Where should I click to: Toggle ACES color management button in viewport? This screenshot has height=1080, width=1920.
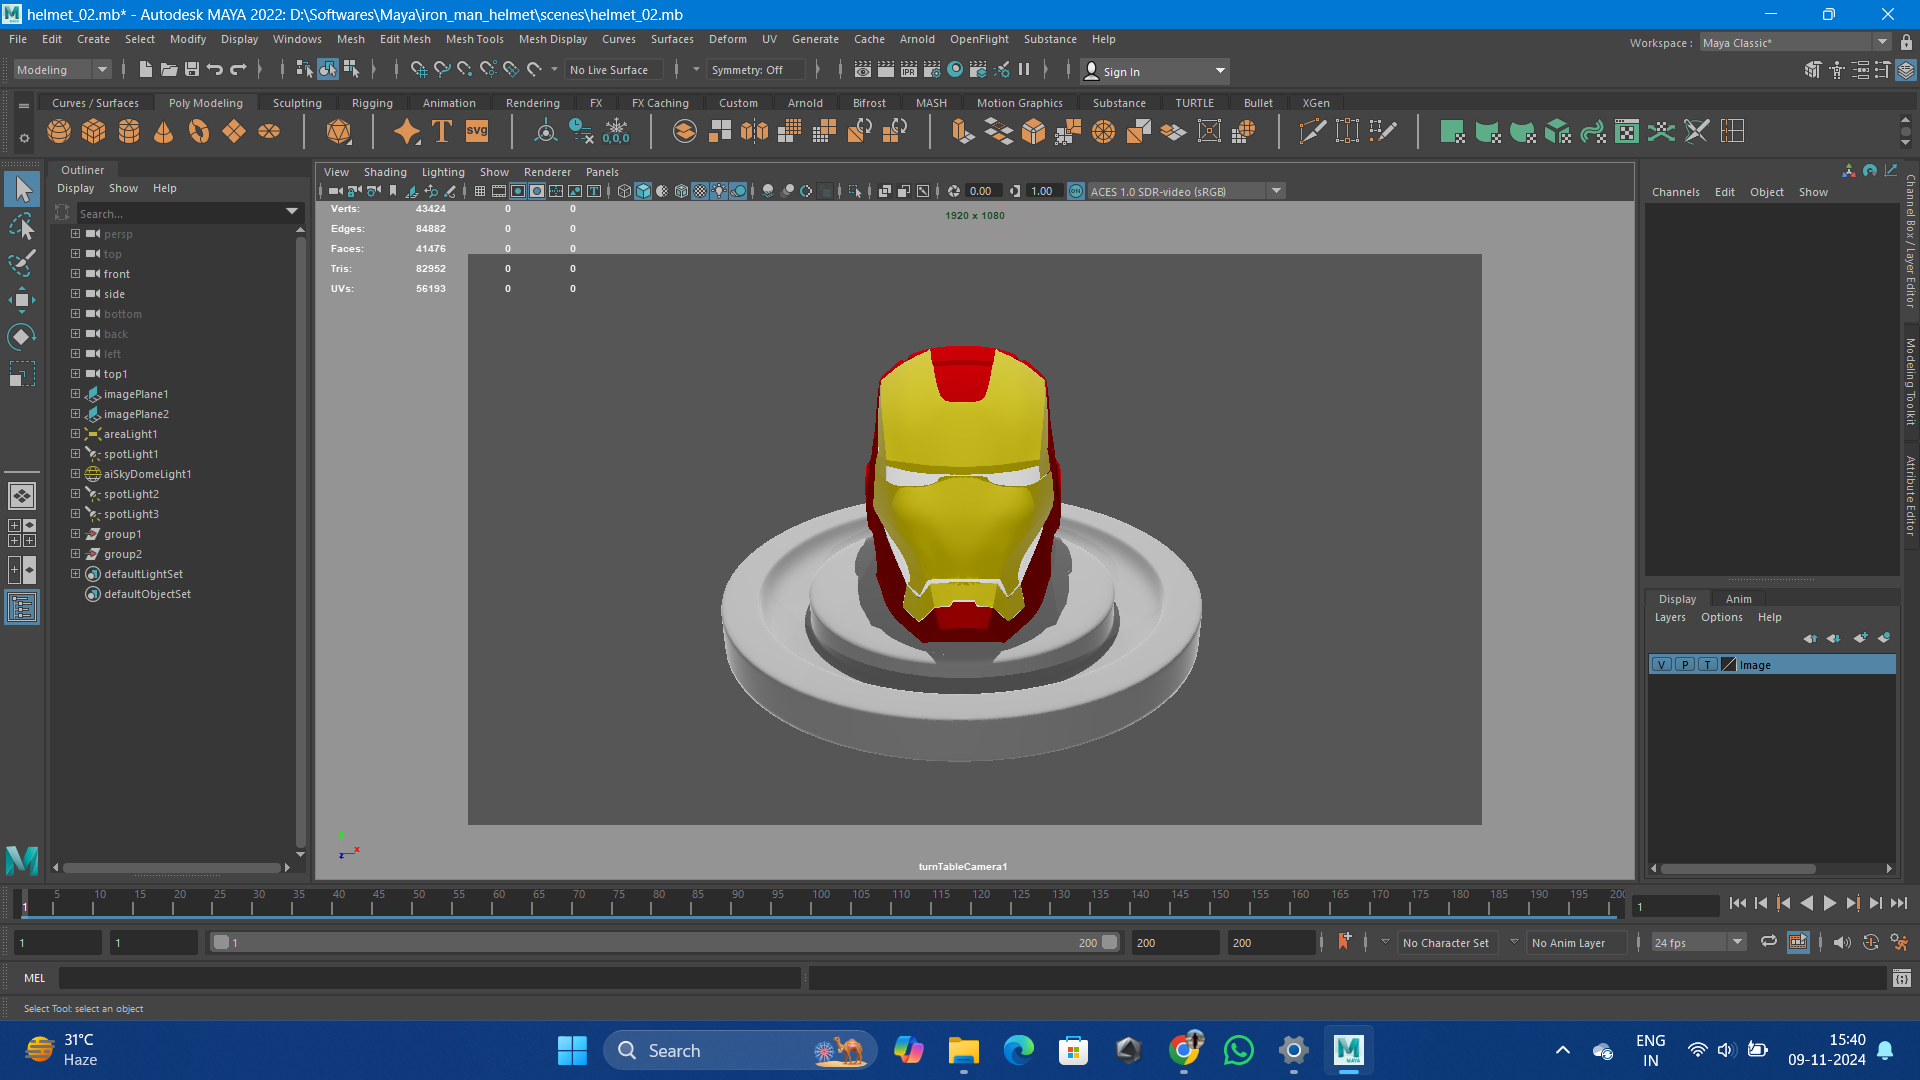[x=1076, y=191]
